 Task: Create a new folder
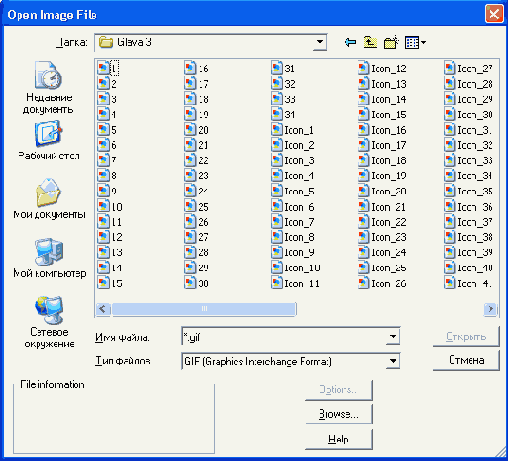[391, 42]
